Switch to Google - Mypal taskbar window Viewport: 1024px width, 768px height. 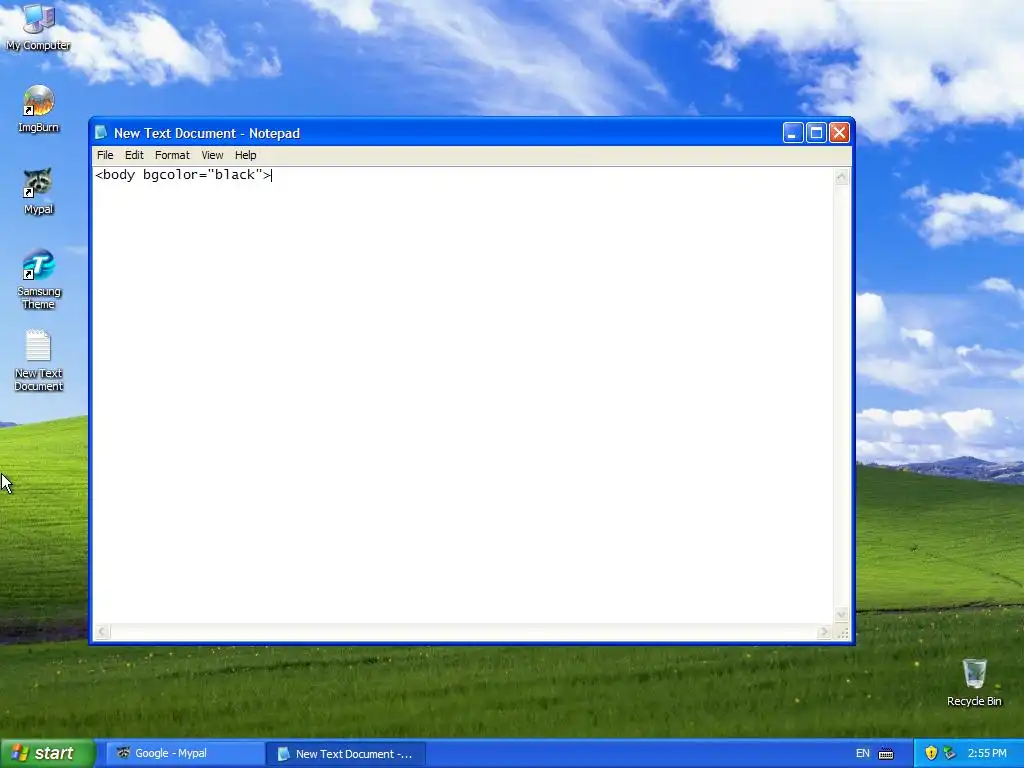[186, 753]
